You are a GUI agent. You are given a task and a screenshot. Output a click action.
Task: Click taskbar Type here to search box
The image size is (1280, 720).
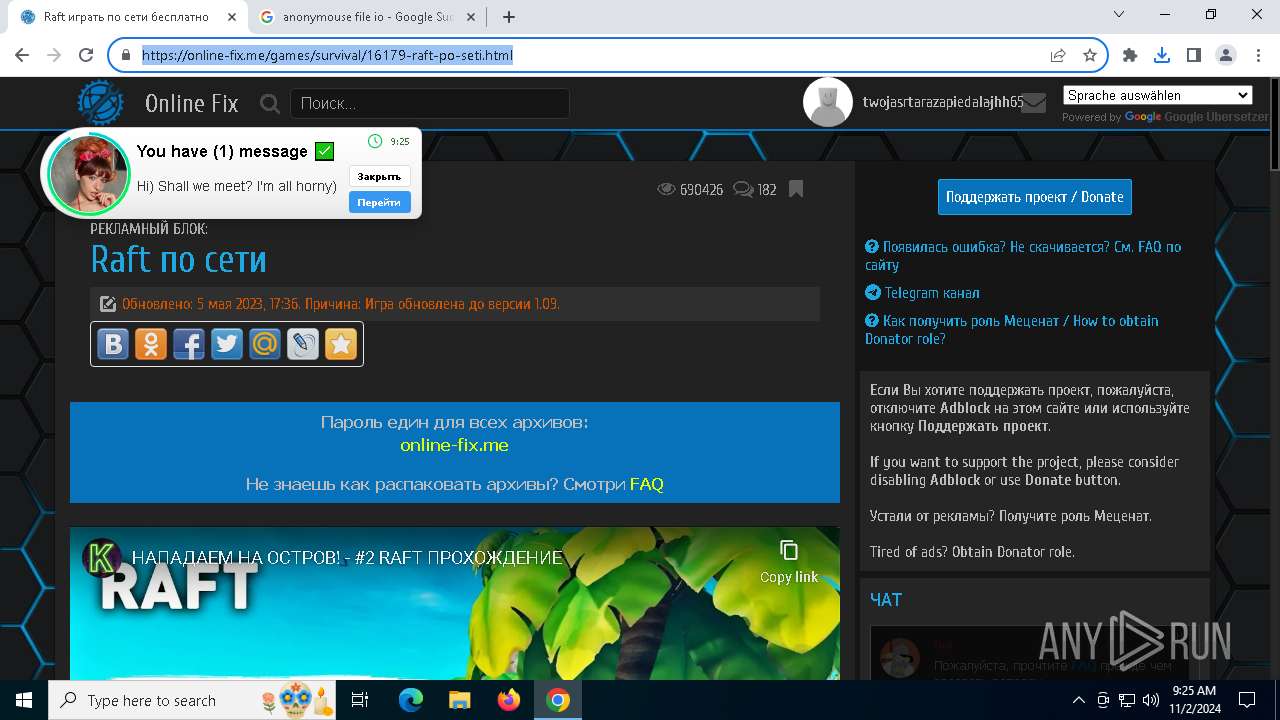[x=194, y=700]
